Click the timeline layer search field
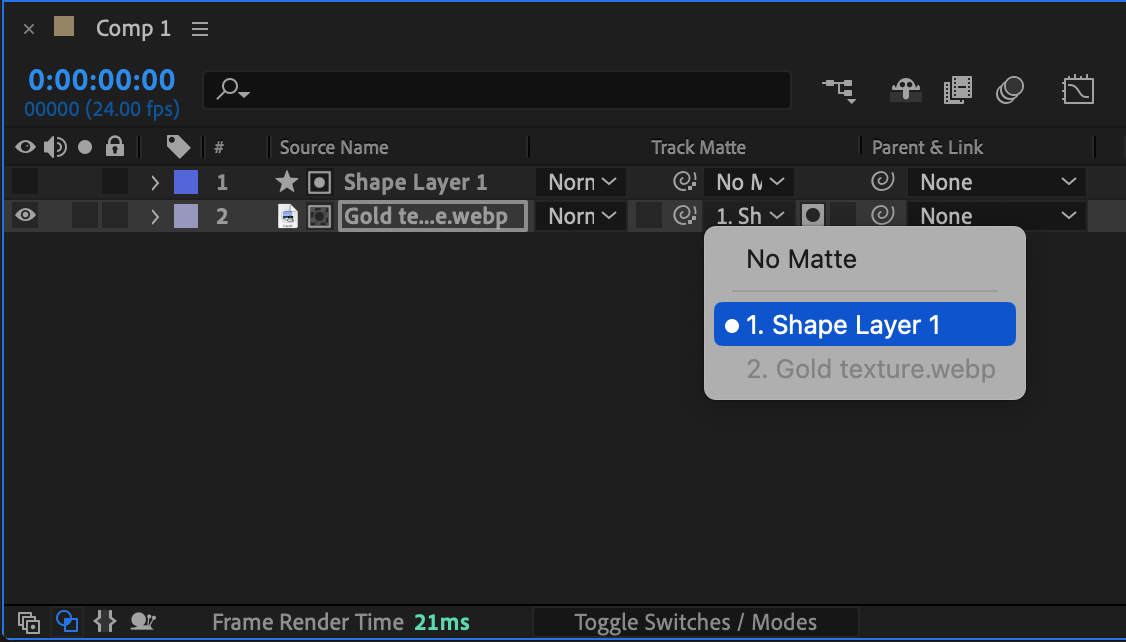Image resolution: width=1126 pixels, height=642 pixels. [497, 90]
